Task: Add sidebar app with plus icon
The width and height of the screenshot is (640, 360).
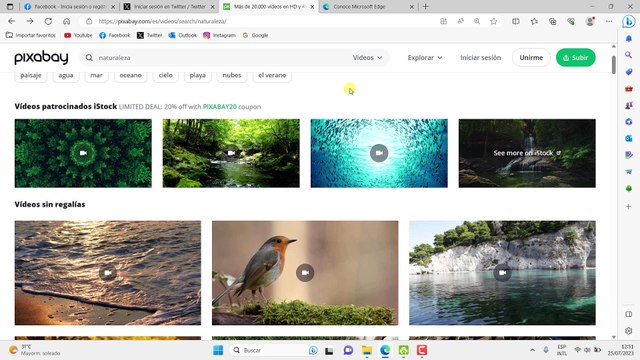Action: click(x=629, y=207)
